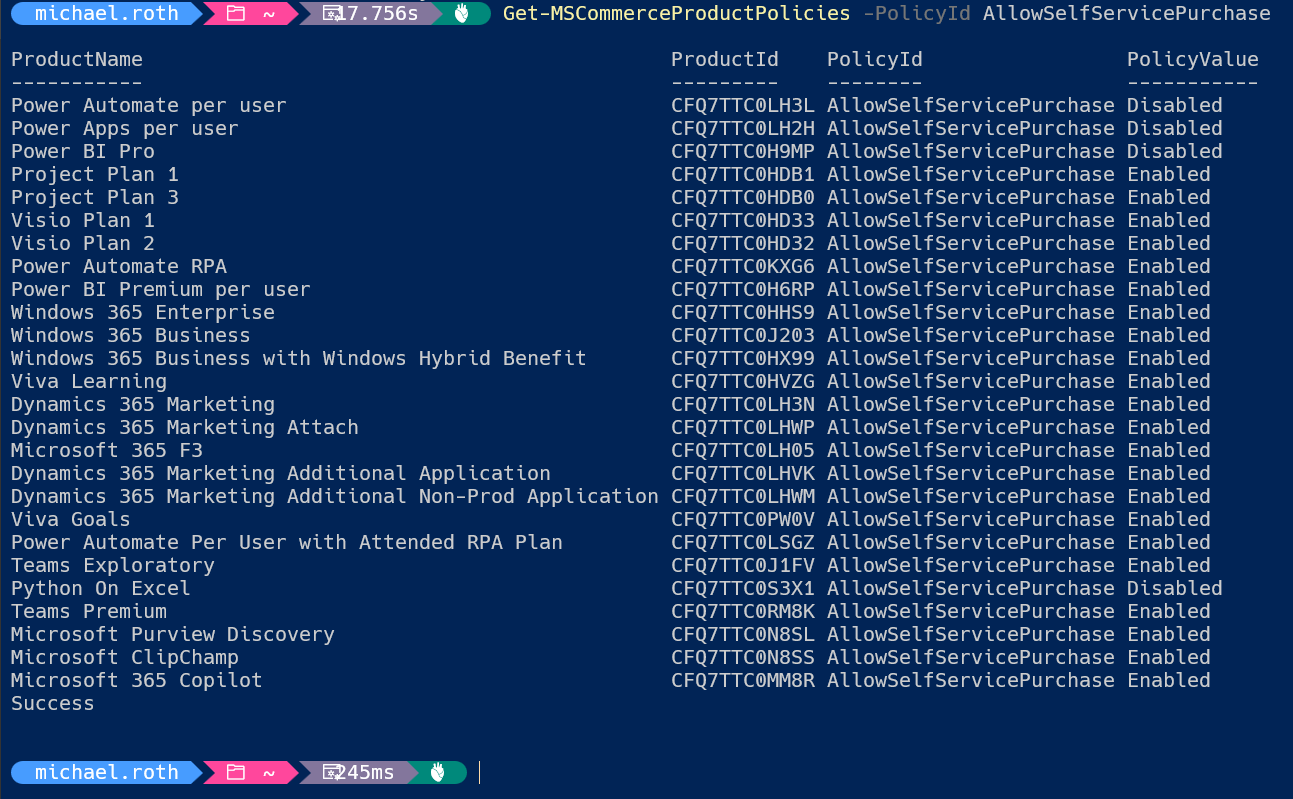Screen dimensions: 1293x799
Task: Select the 'Windows 365 Enterprise' product name
Action: (x=143, y=312)
